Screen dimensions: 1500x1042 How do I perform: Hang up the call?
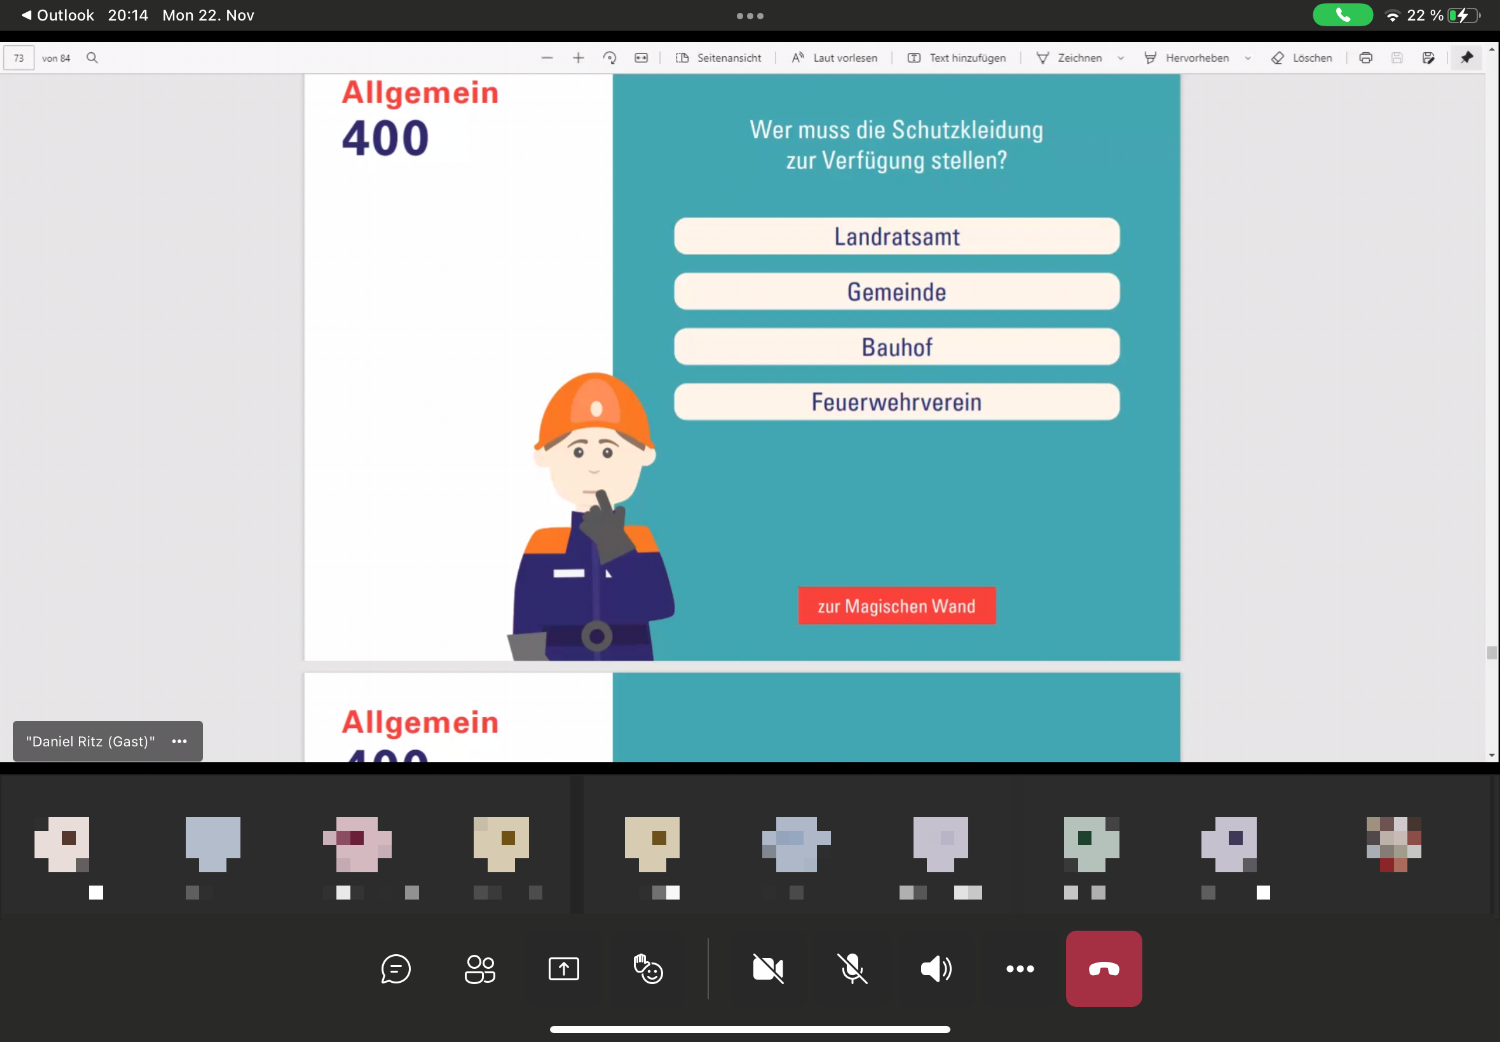coord(1103,969)
